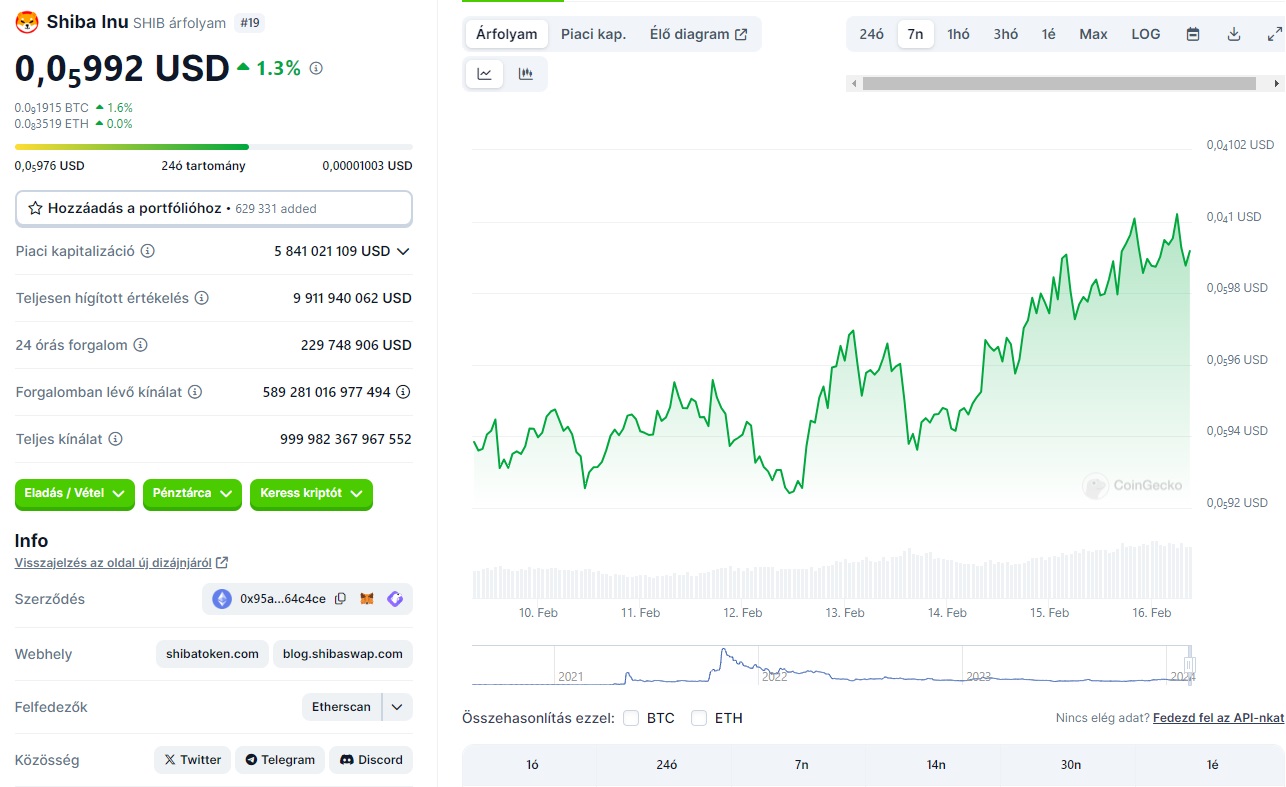Click Visszajelzés az oldal új dizájnjáról link
This screenshot has height=787, width=1286.
(114, 563)
